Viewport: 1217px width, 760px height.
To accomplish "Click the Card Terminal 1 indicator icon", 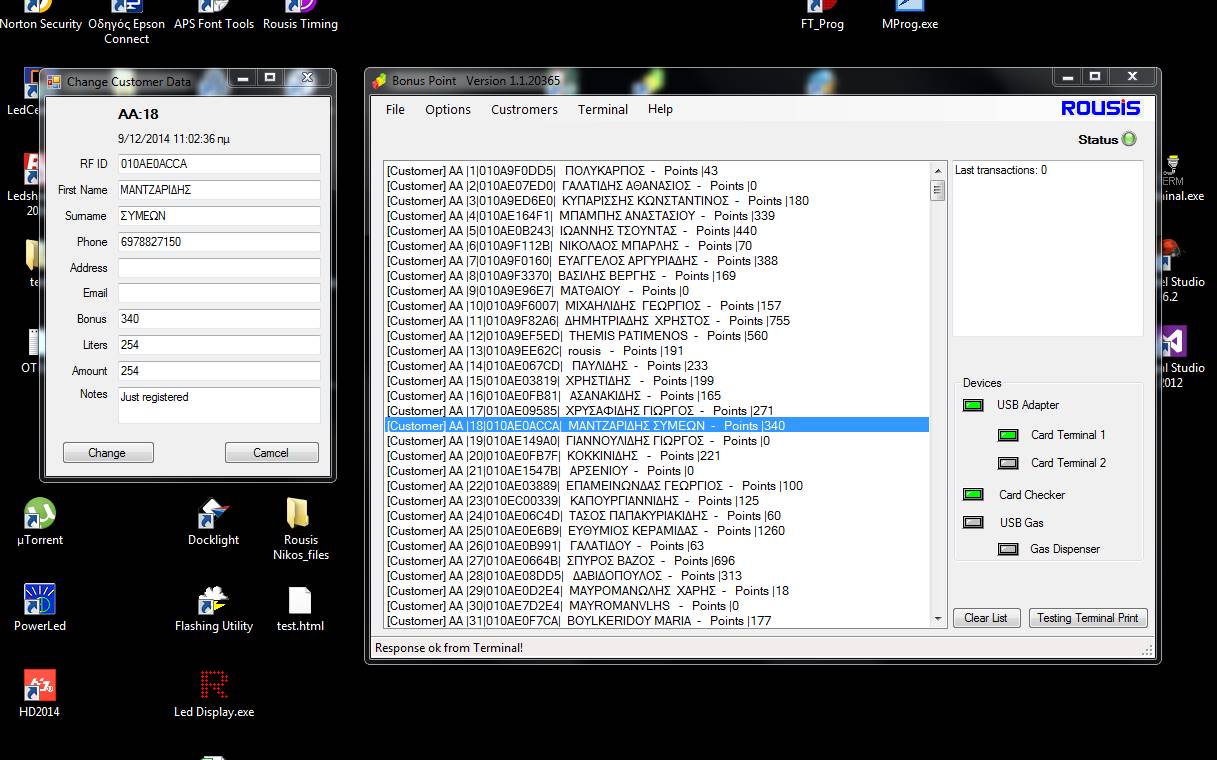I will coord(1008,435).
